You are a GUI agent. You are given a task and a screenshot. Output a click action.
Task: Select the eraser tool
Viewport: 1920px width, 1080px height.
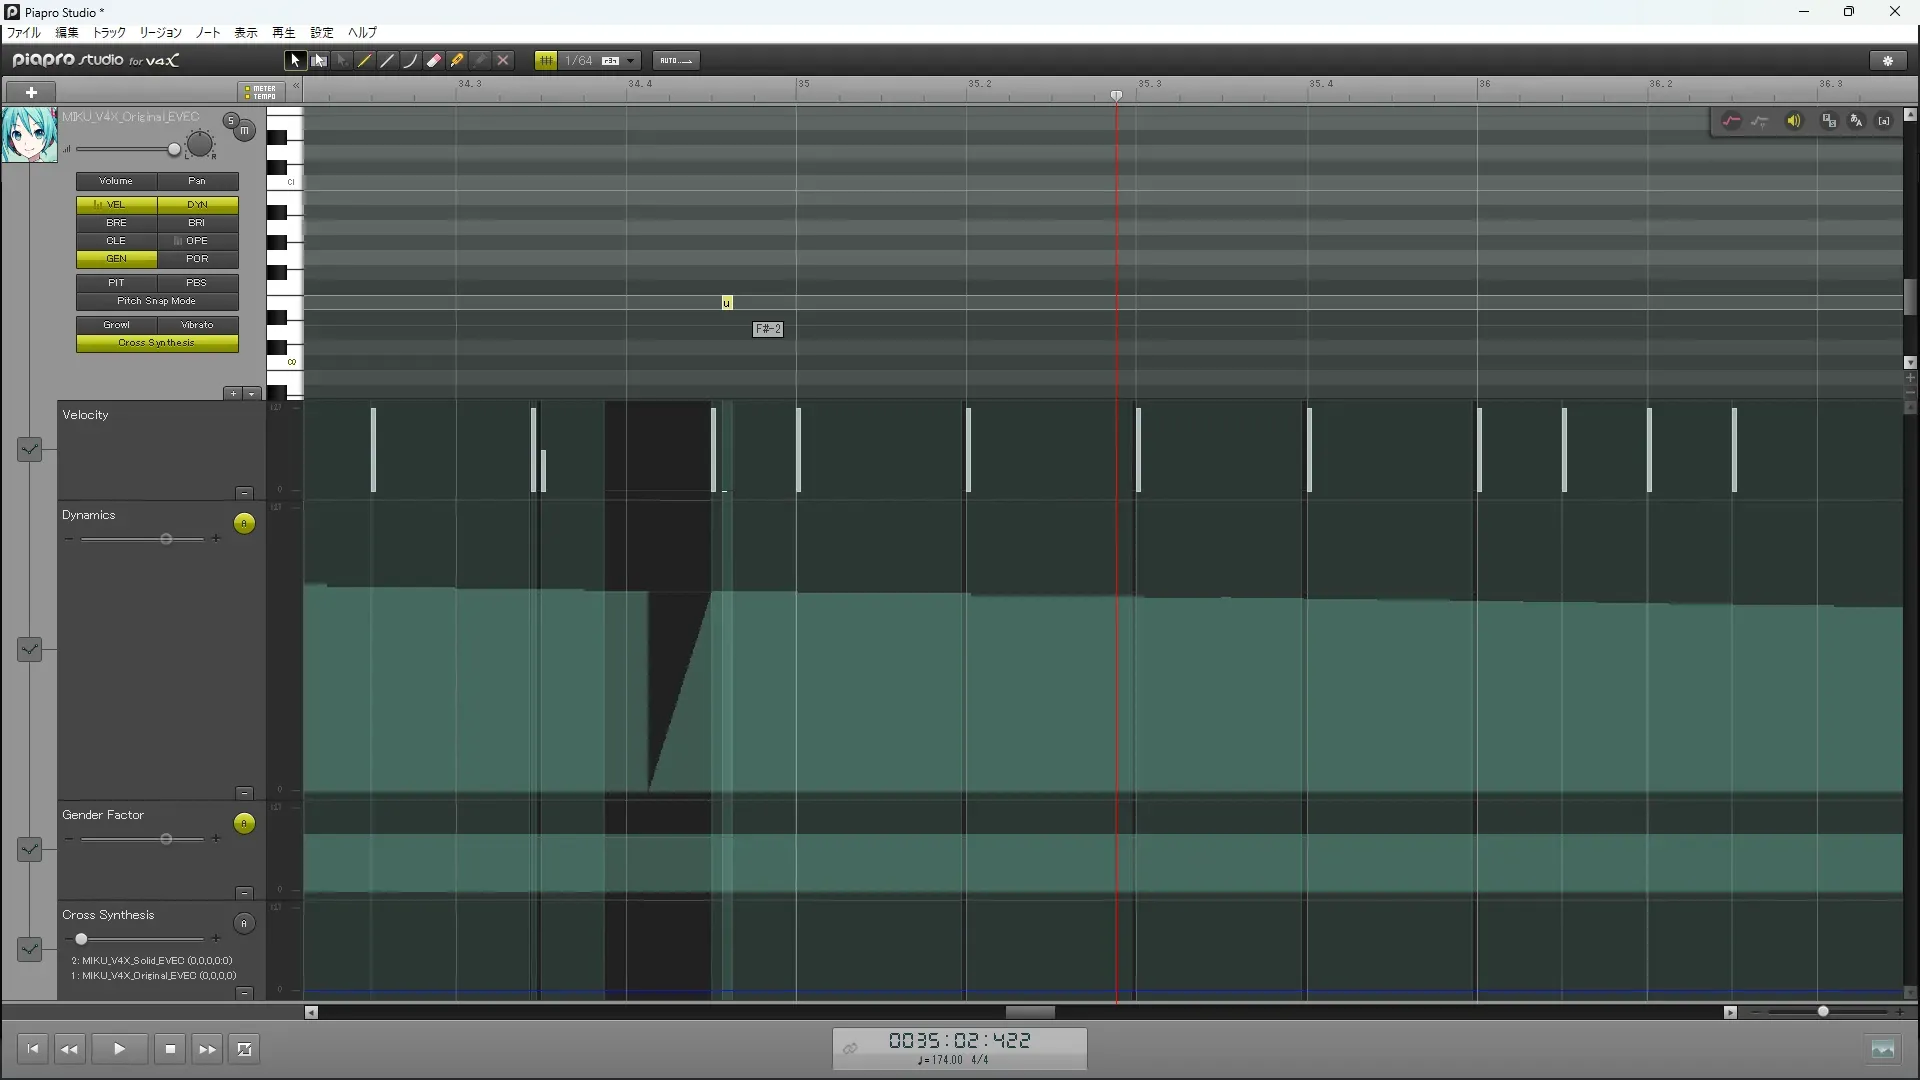point(434,61)
